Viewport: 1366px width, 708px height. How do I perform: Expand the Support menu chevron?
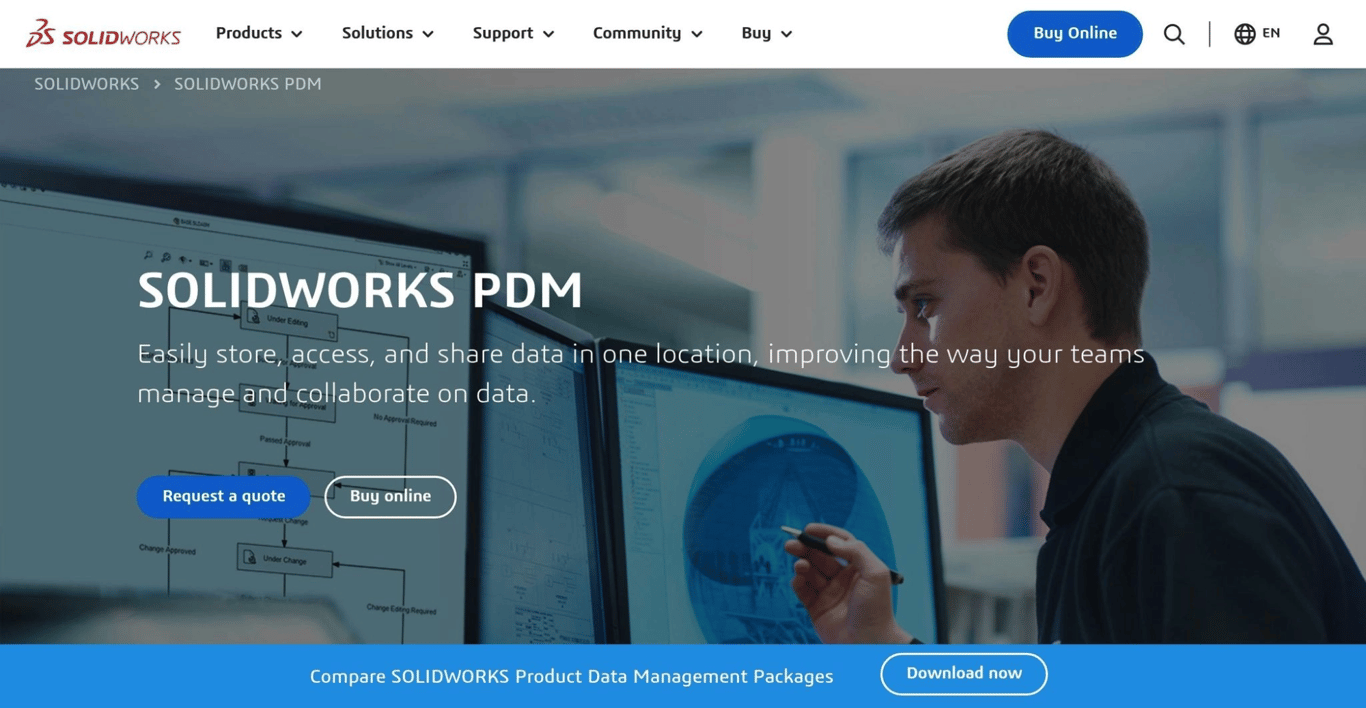548,34
